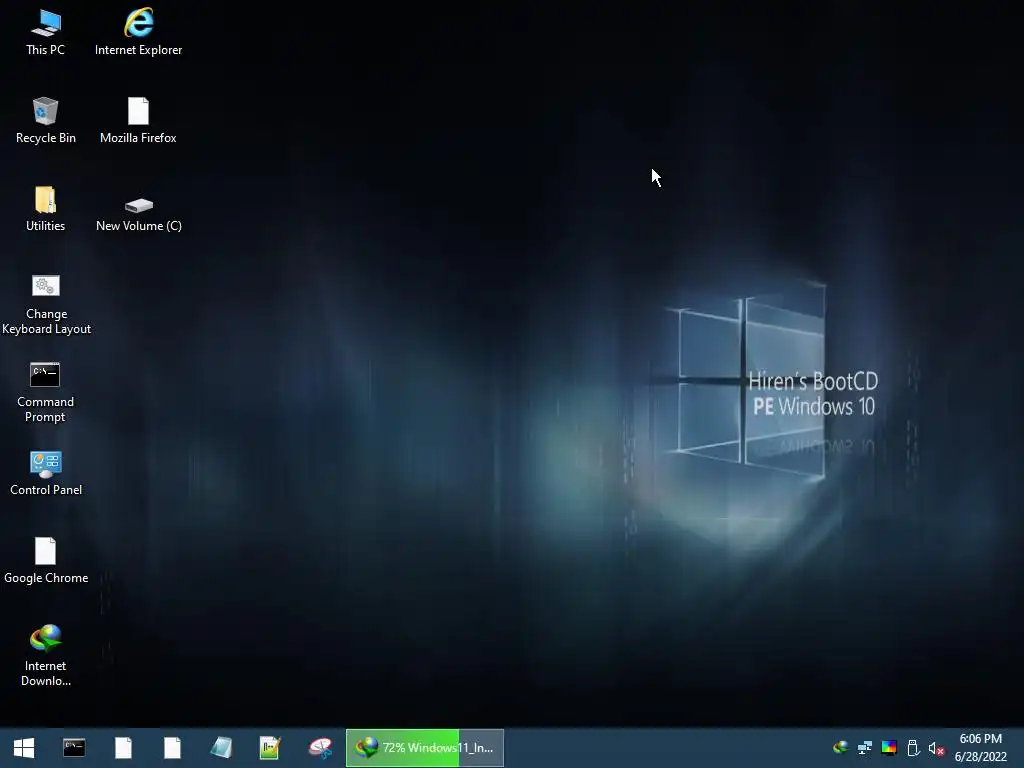Click the colorful display tray icon
Viewport: 1024px width, 768px height.
[x=889, y=747]
